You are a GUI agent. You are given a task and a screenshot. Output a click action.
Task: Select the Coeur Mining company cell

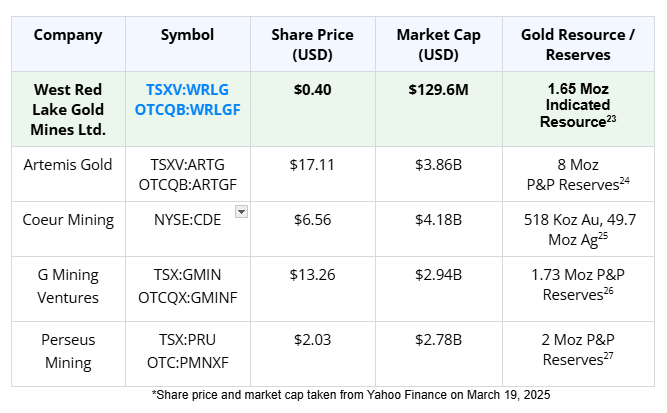(68, 220)
